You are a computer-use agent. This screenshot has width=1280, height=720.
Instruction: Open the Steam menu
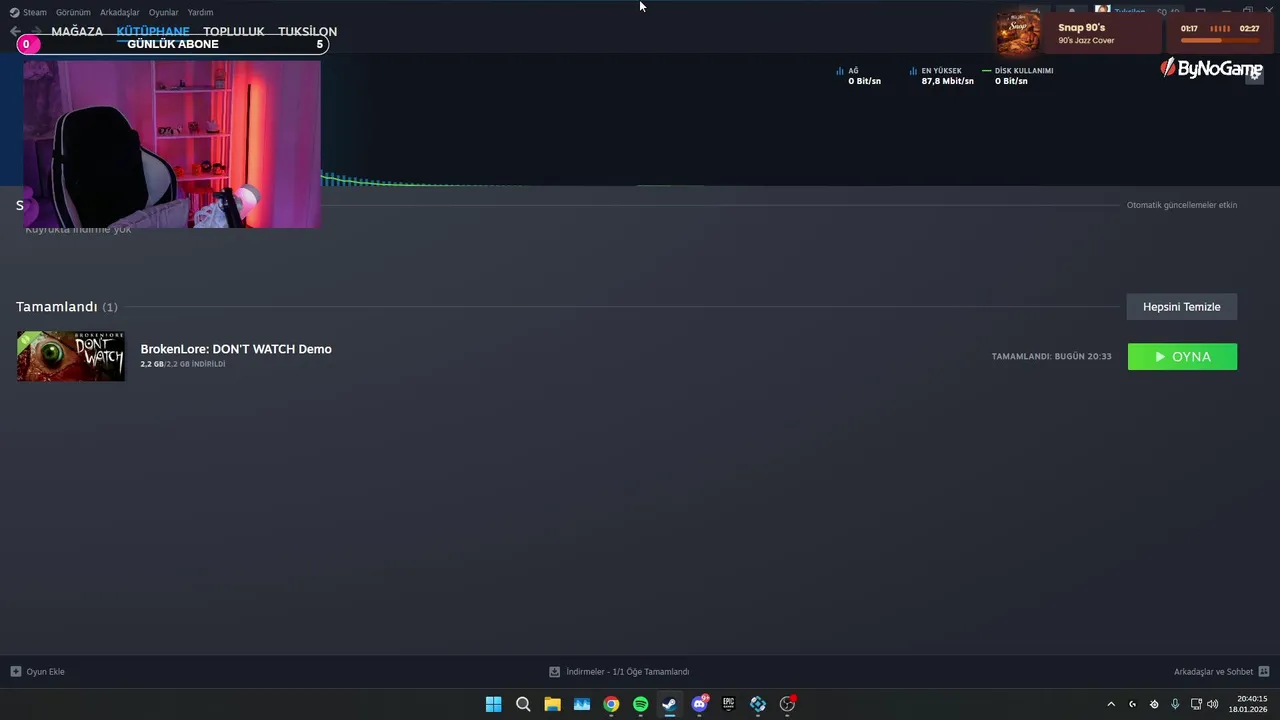(x=28, y=12)
